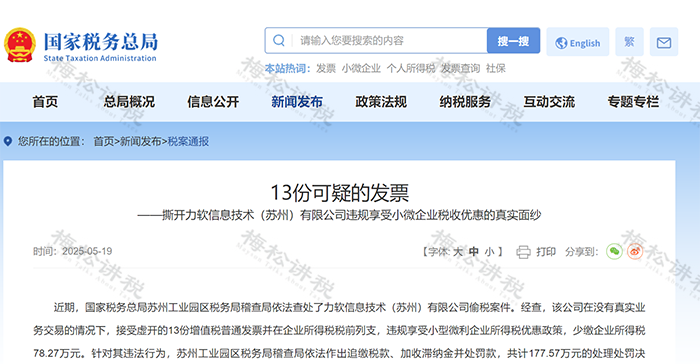Click the globe English language button
The width and height of the screenshot is (700, 364).
point(578,42)
